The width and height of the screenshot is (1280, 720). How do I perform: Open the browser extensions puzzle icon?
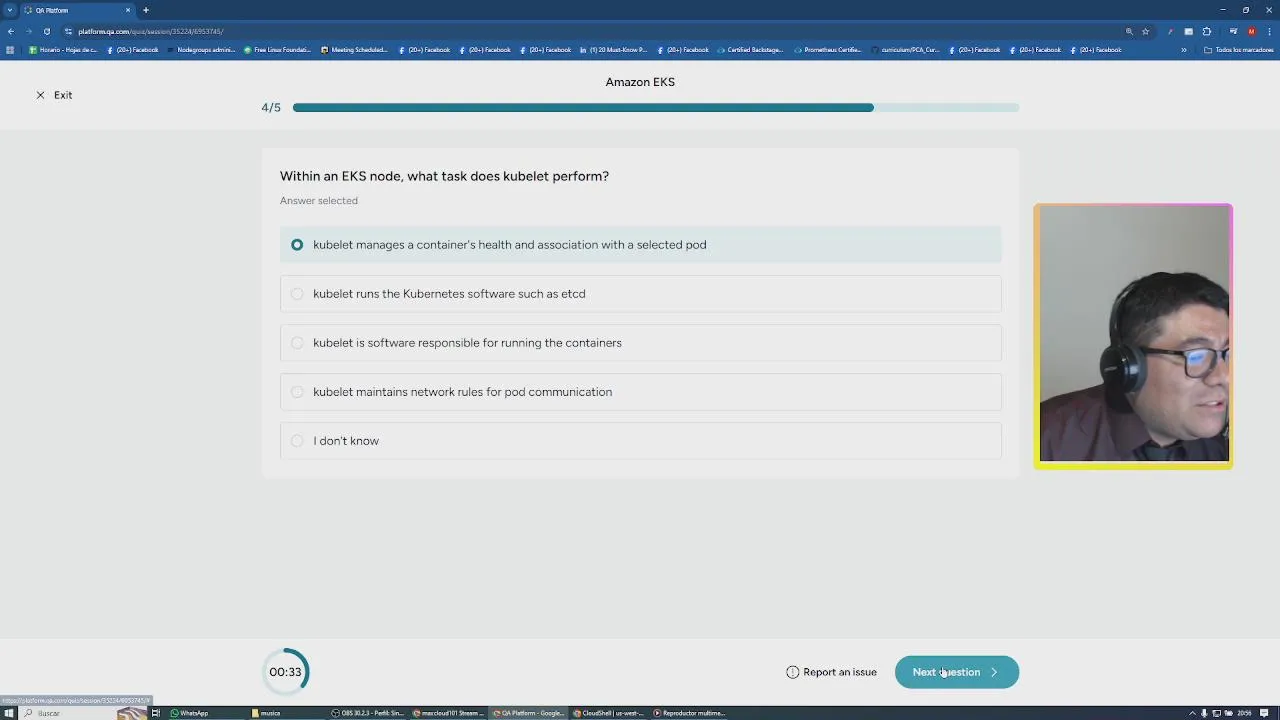pyautogui.click(x=1207, y=31)
